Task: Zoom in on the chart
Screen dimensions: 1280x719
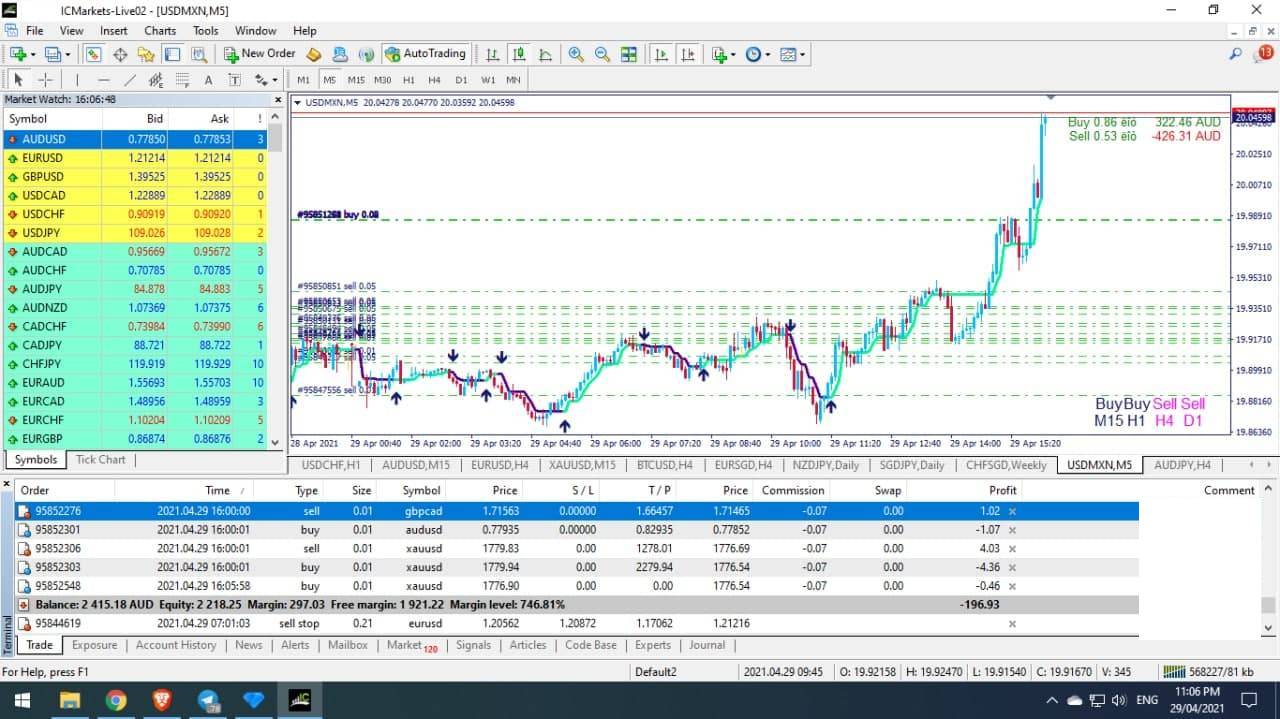Action: pyautogui.click(x=576, y=54)
